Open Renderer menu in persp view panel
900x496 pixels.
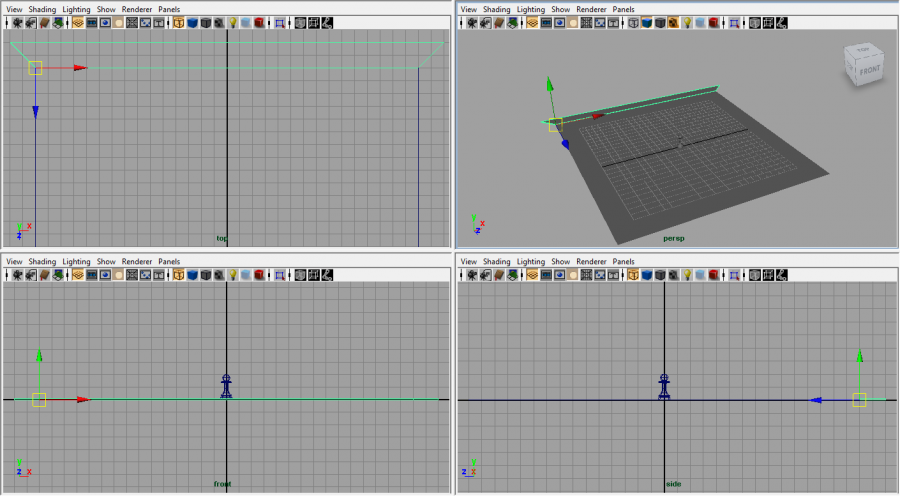coord(591,9)
